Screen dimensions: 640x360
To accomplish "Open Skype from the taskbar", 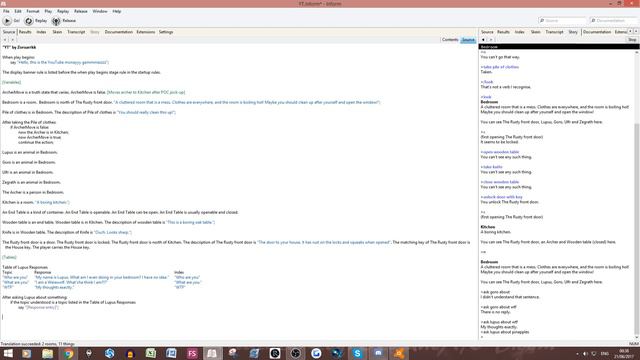I will pos(357,353).
